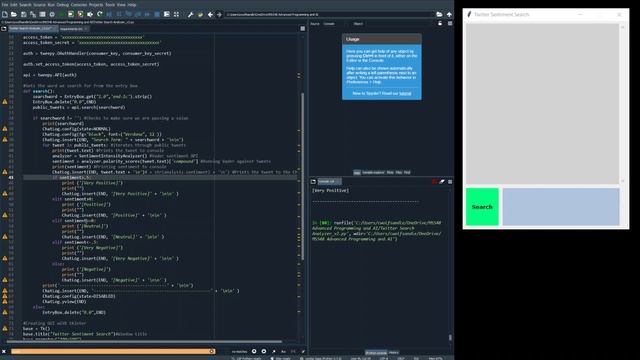Open the Help pane options menu icon

point(450,24)
